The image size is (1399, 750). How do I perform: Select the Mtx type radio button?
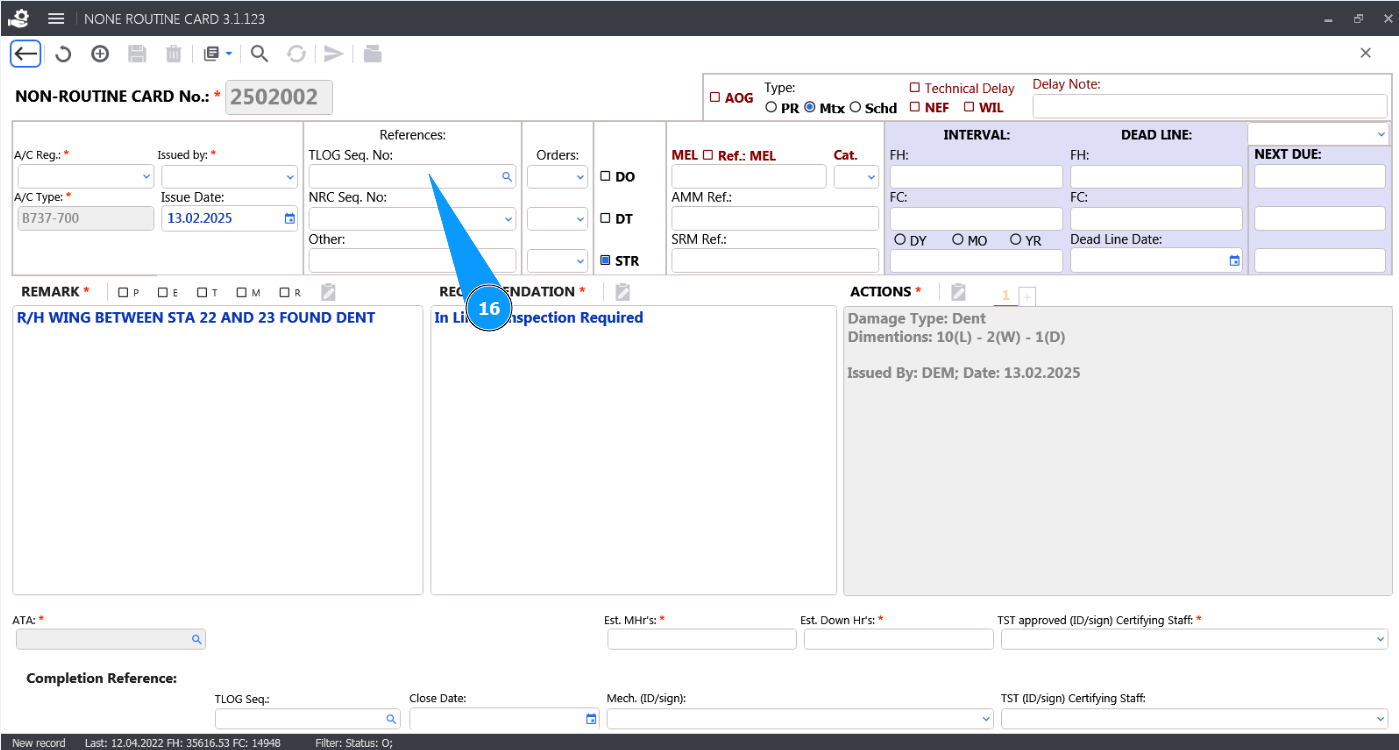click(810, 107)
